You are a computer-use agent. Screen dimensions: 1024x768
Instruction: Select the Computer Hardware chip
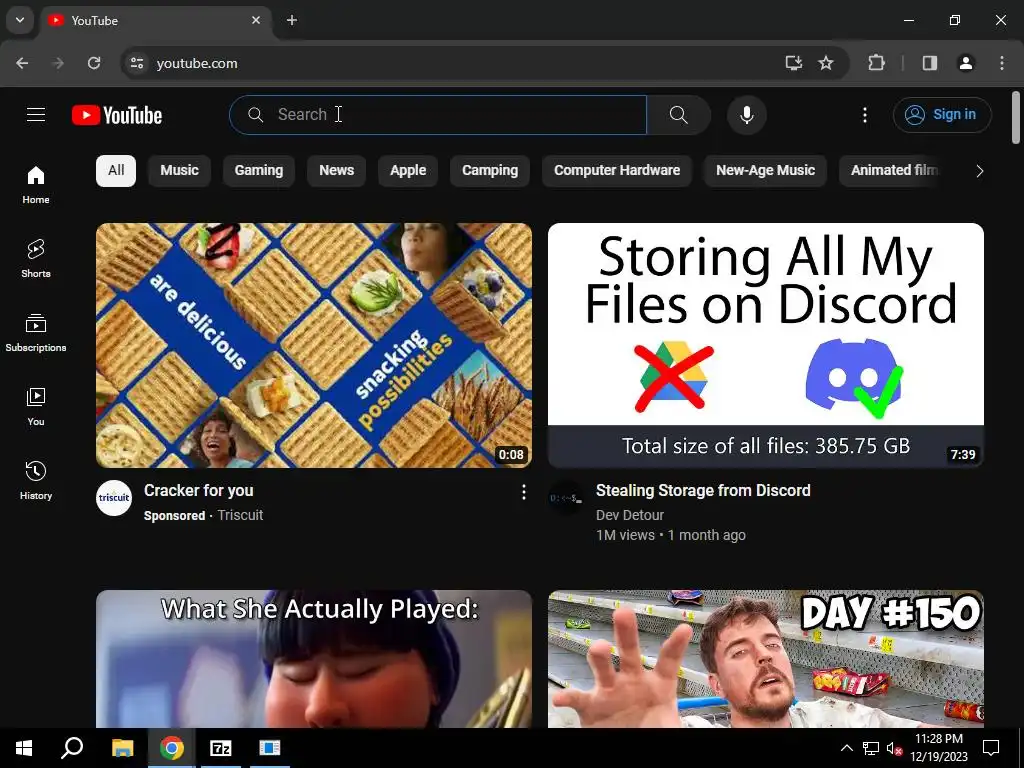tap(616, 170)
